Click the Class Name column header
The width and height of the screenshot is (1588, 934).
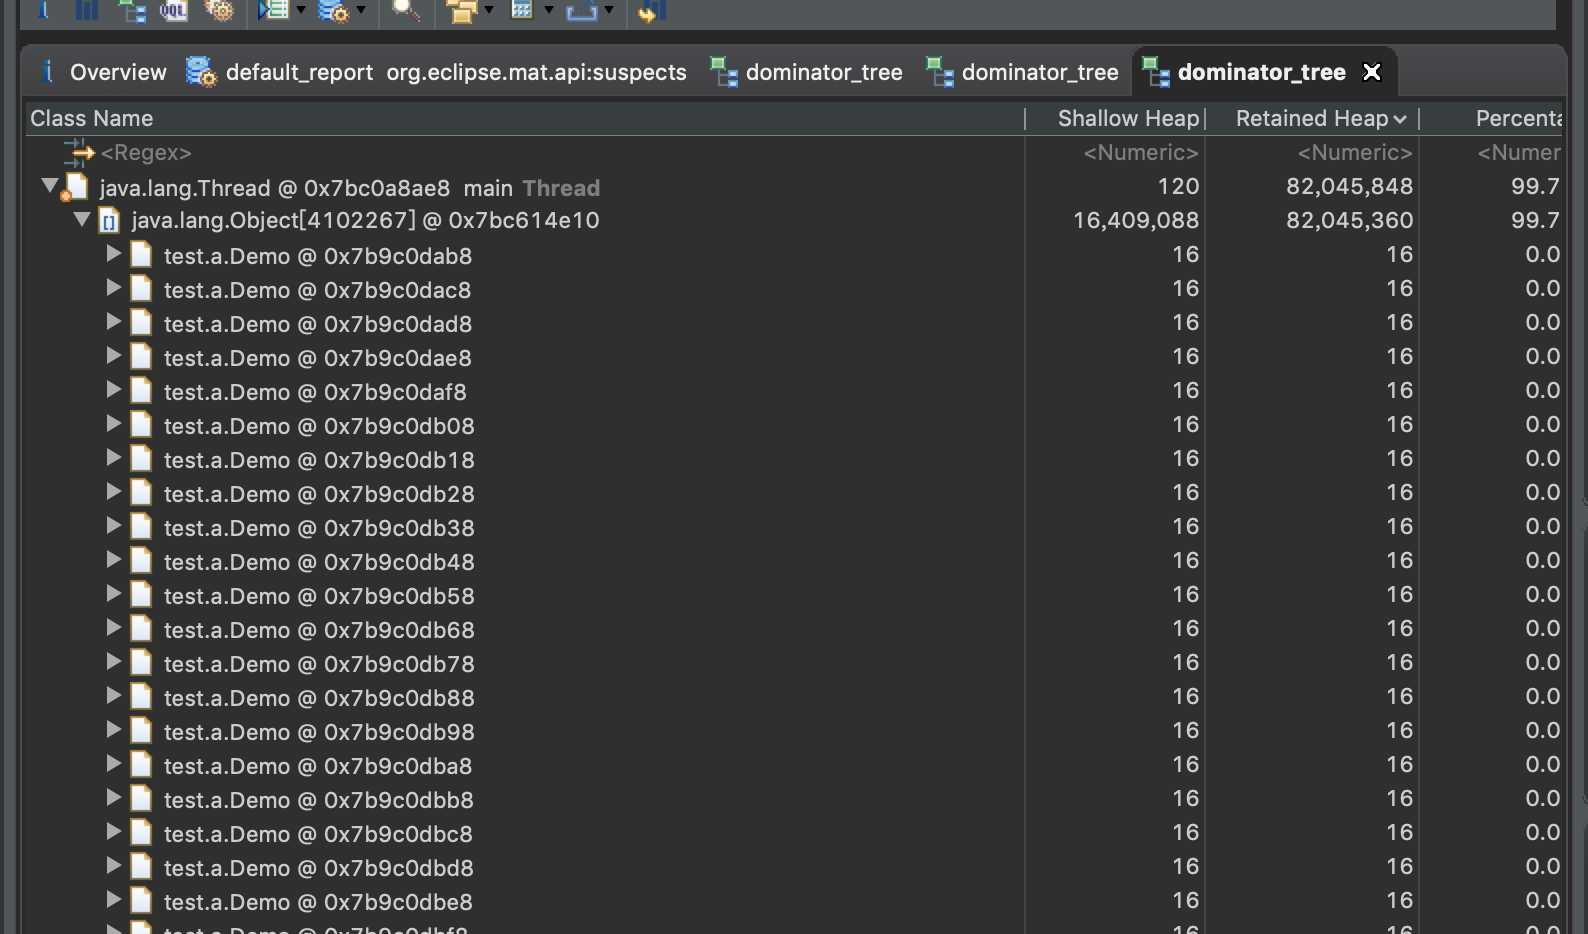[x=525, y=118]
